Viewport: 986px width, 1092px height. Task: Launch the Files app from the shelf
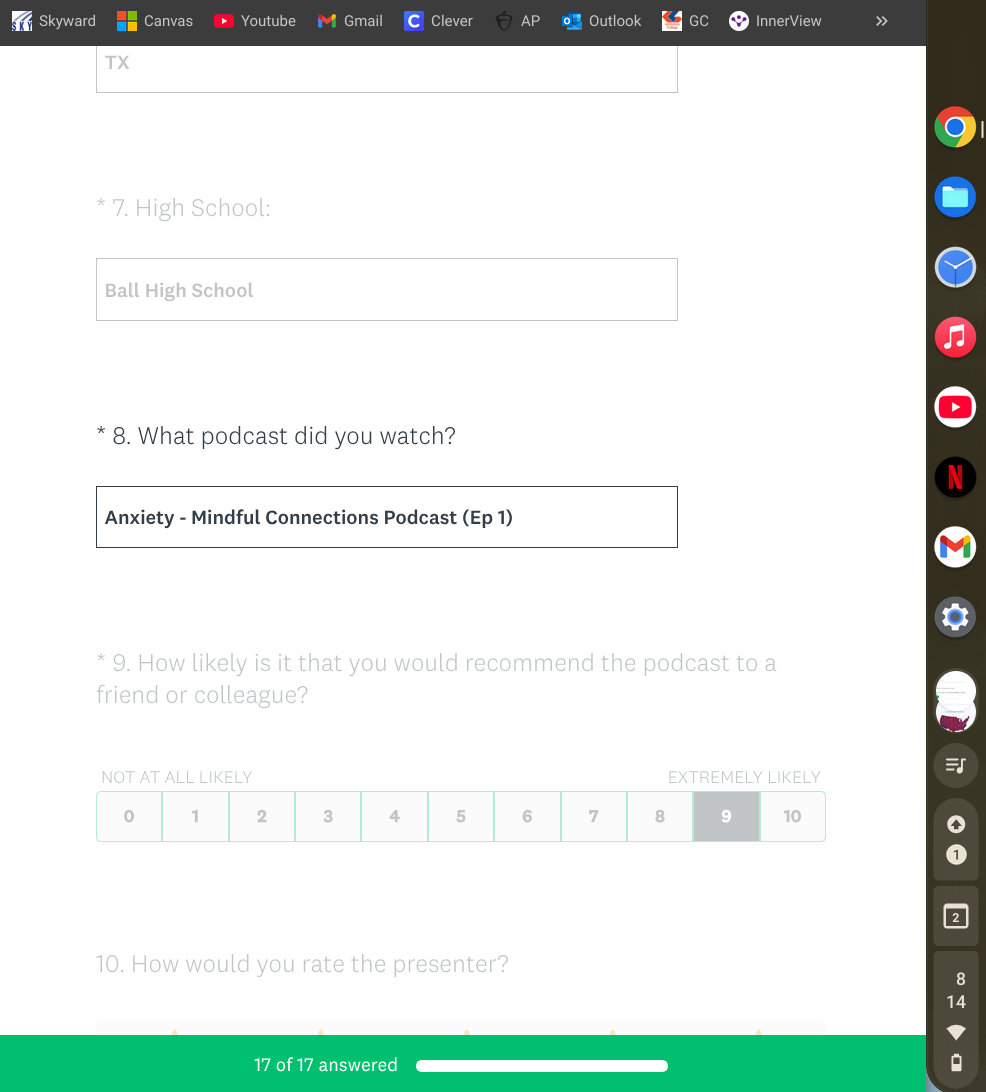955,197
